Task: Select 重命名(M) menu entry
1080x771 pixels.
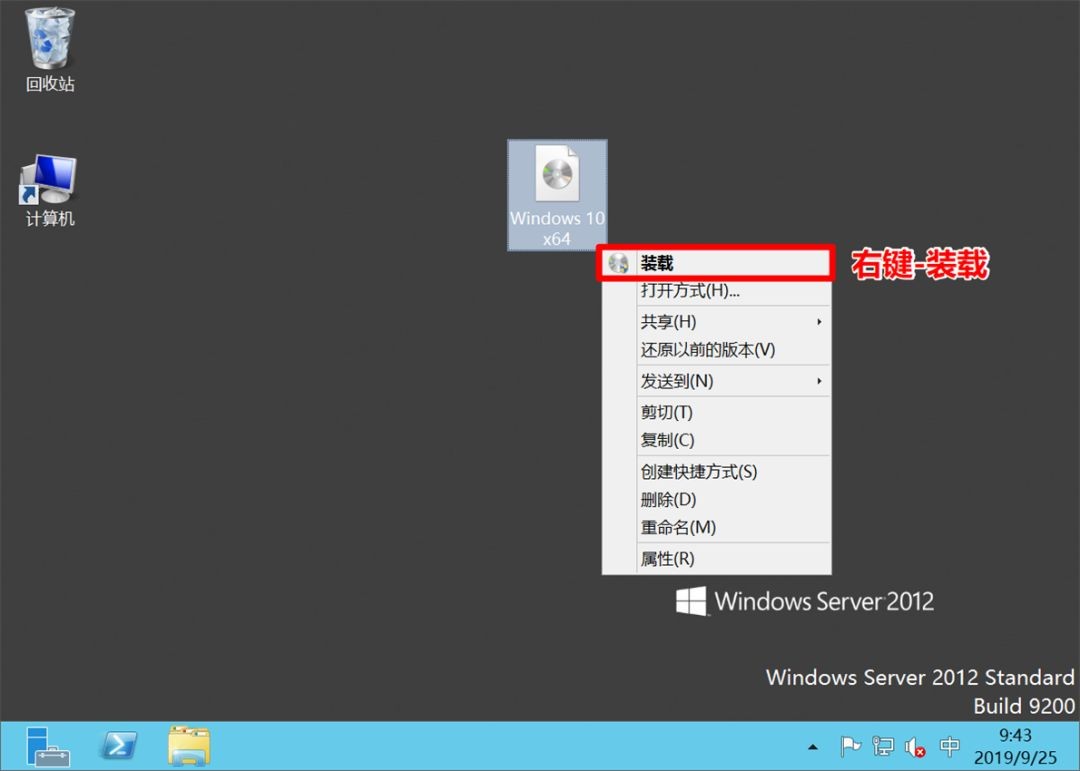Action: point(716,527)
